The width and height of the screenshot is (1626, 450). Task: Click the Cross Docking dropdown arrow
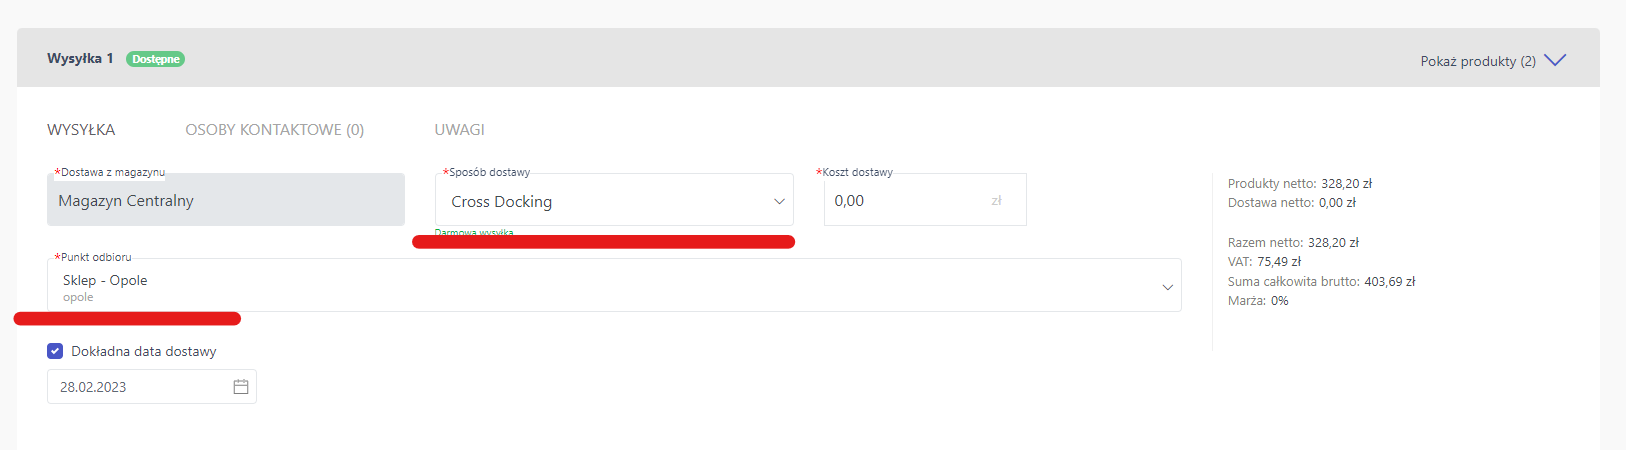780,201
